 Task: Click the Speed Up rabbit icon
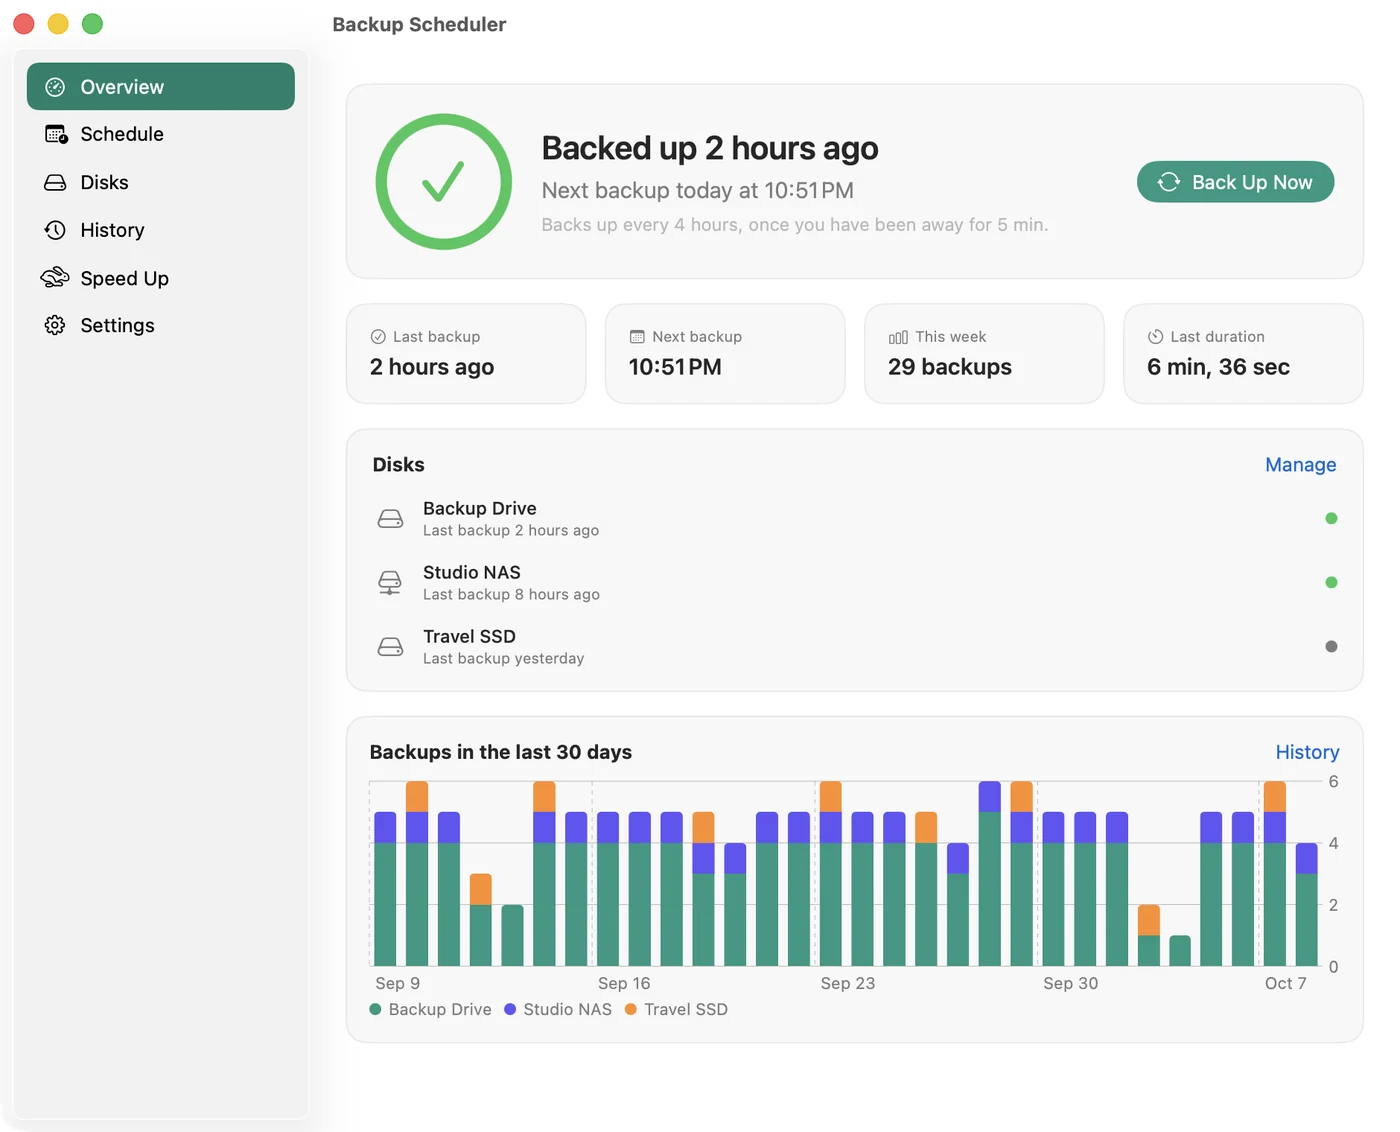tap(55, 277)
